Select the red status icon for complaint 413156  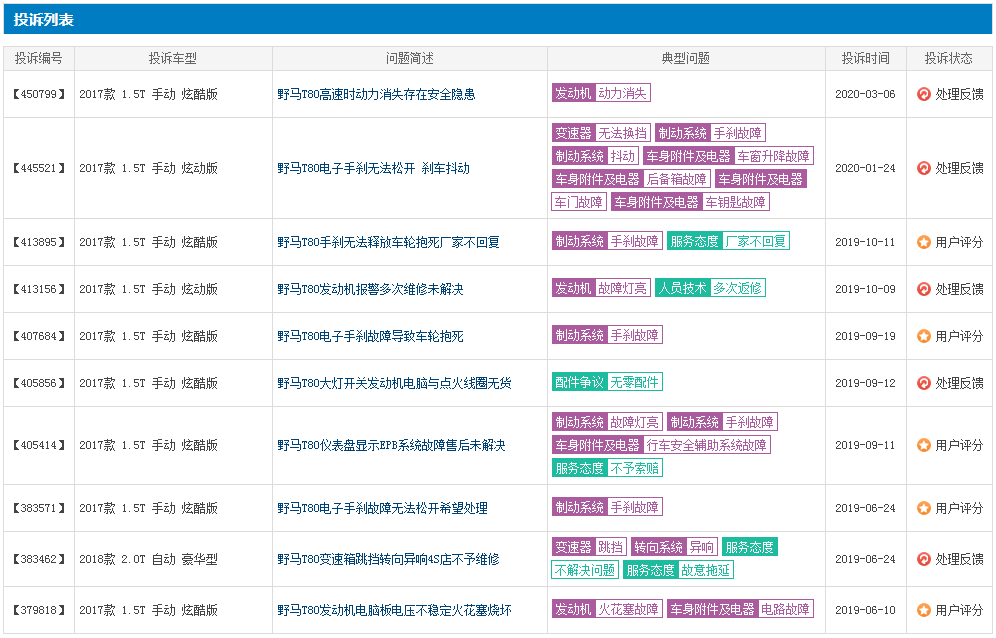click(x=924, y=289)
